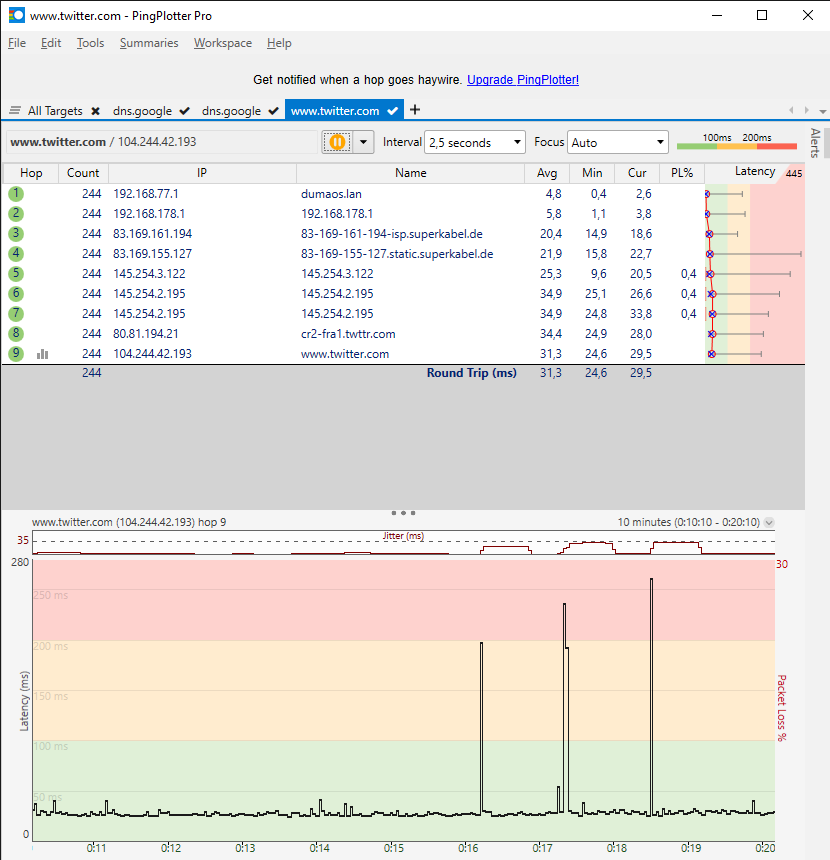Click the PL% column header
Viewport: 830px width, 860px height.
click(x=682, y=173)
